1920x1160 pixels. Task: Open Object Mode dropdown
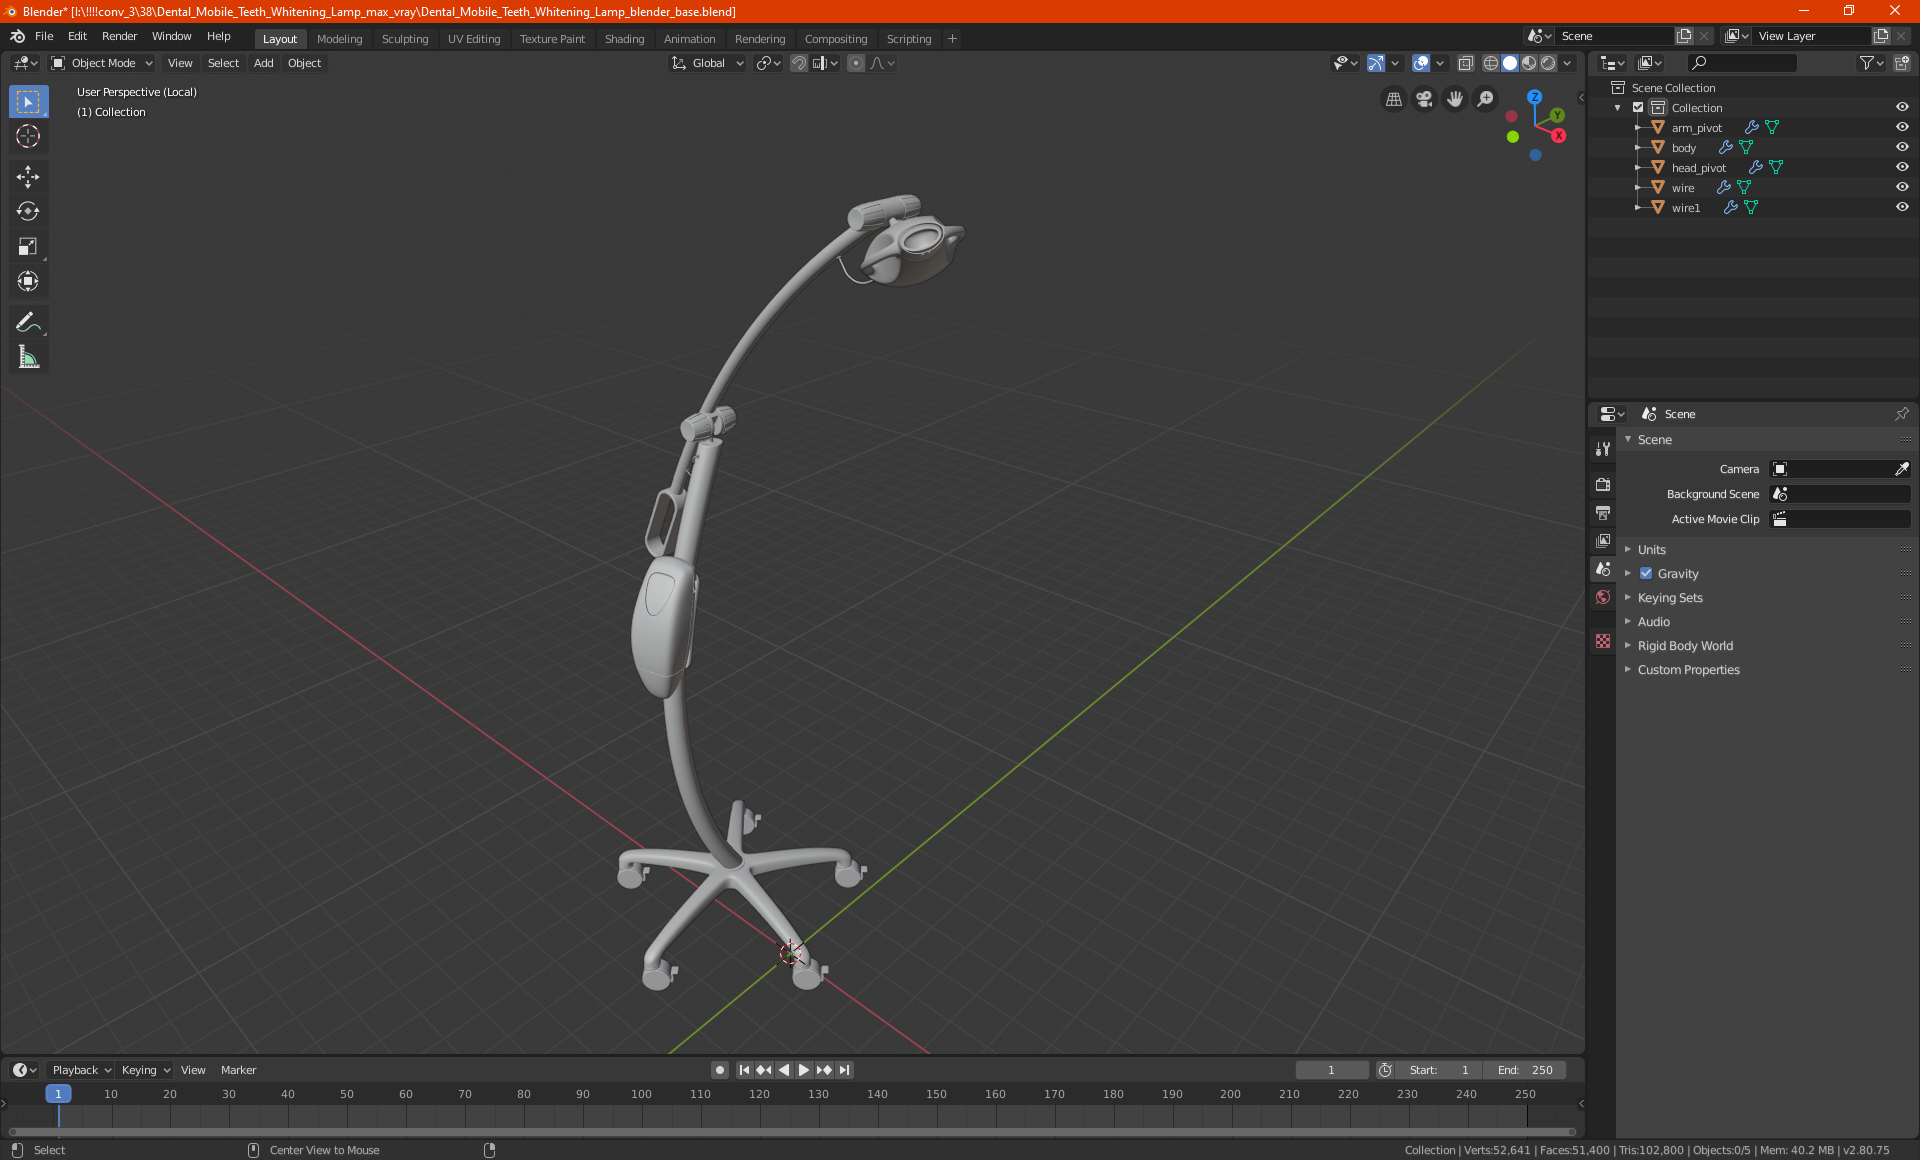pyautogui.click(x=102, y=63)
